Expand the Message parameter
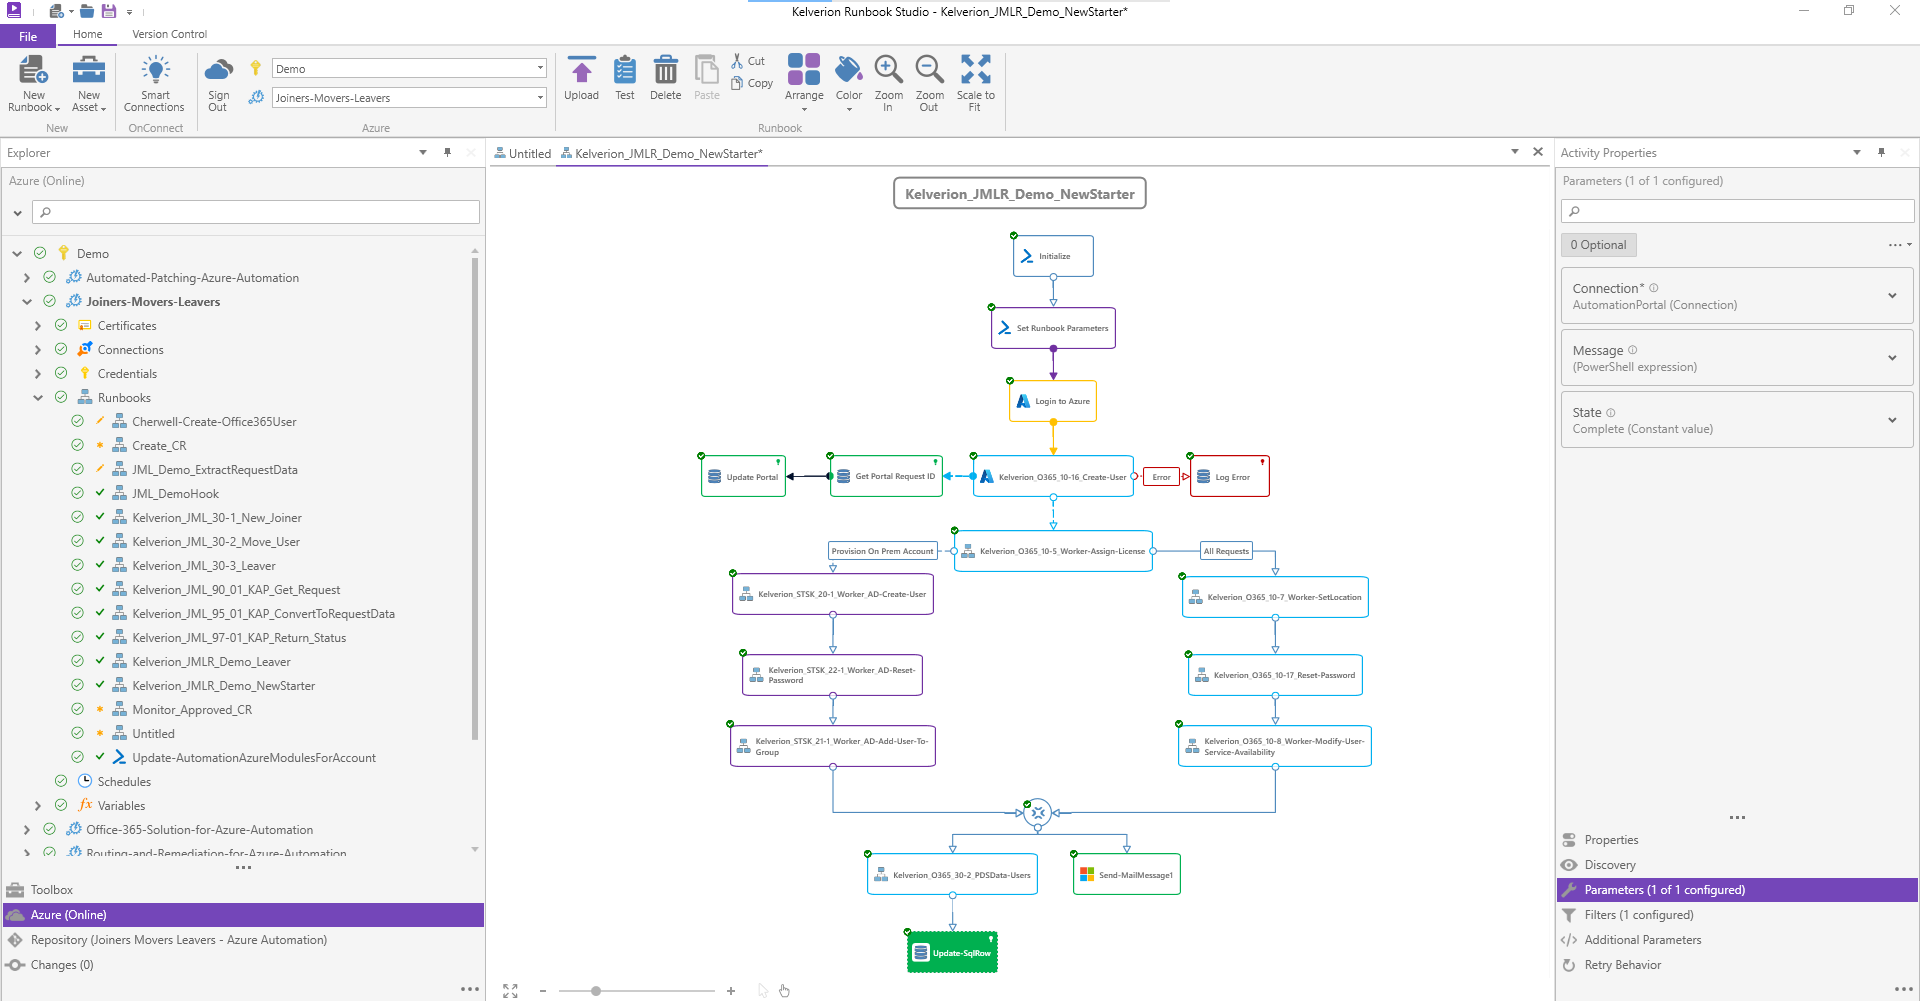The height and width of the screenshot is (1001, 1920). coord(1892,358)
